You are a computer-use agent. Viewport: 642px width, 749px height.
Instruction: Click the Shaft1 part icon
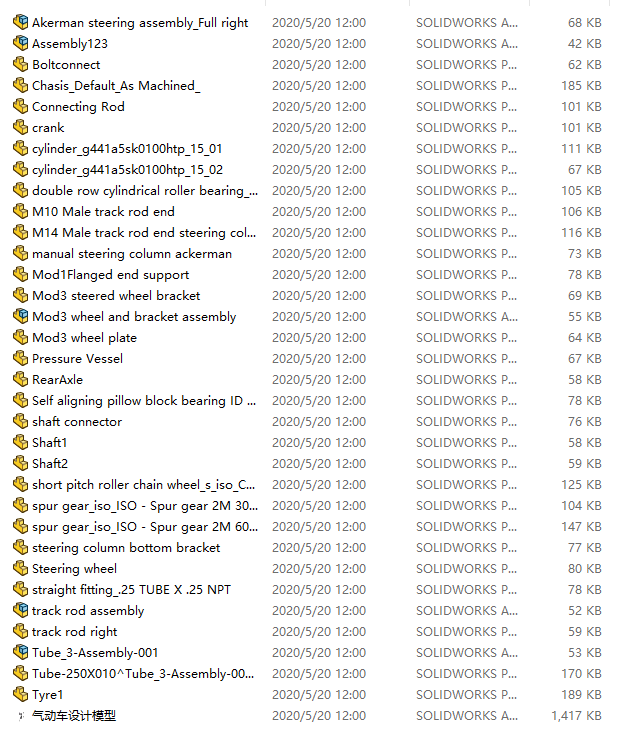point(21,442)
